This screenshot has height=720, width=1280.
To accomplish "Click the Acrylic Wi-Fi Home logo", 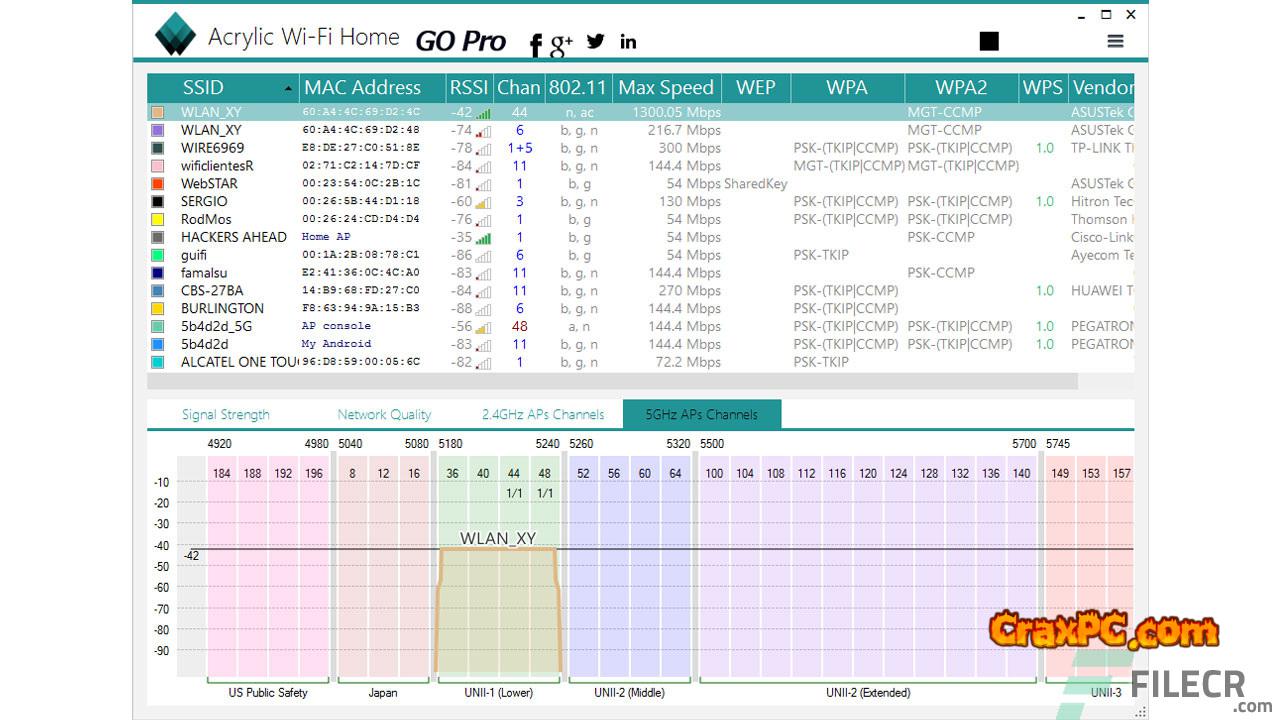I will point(176,35).
